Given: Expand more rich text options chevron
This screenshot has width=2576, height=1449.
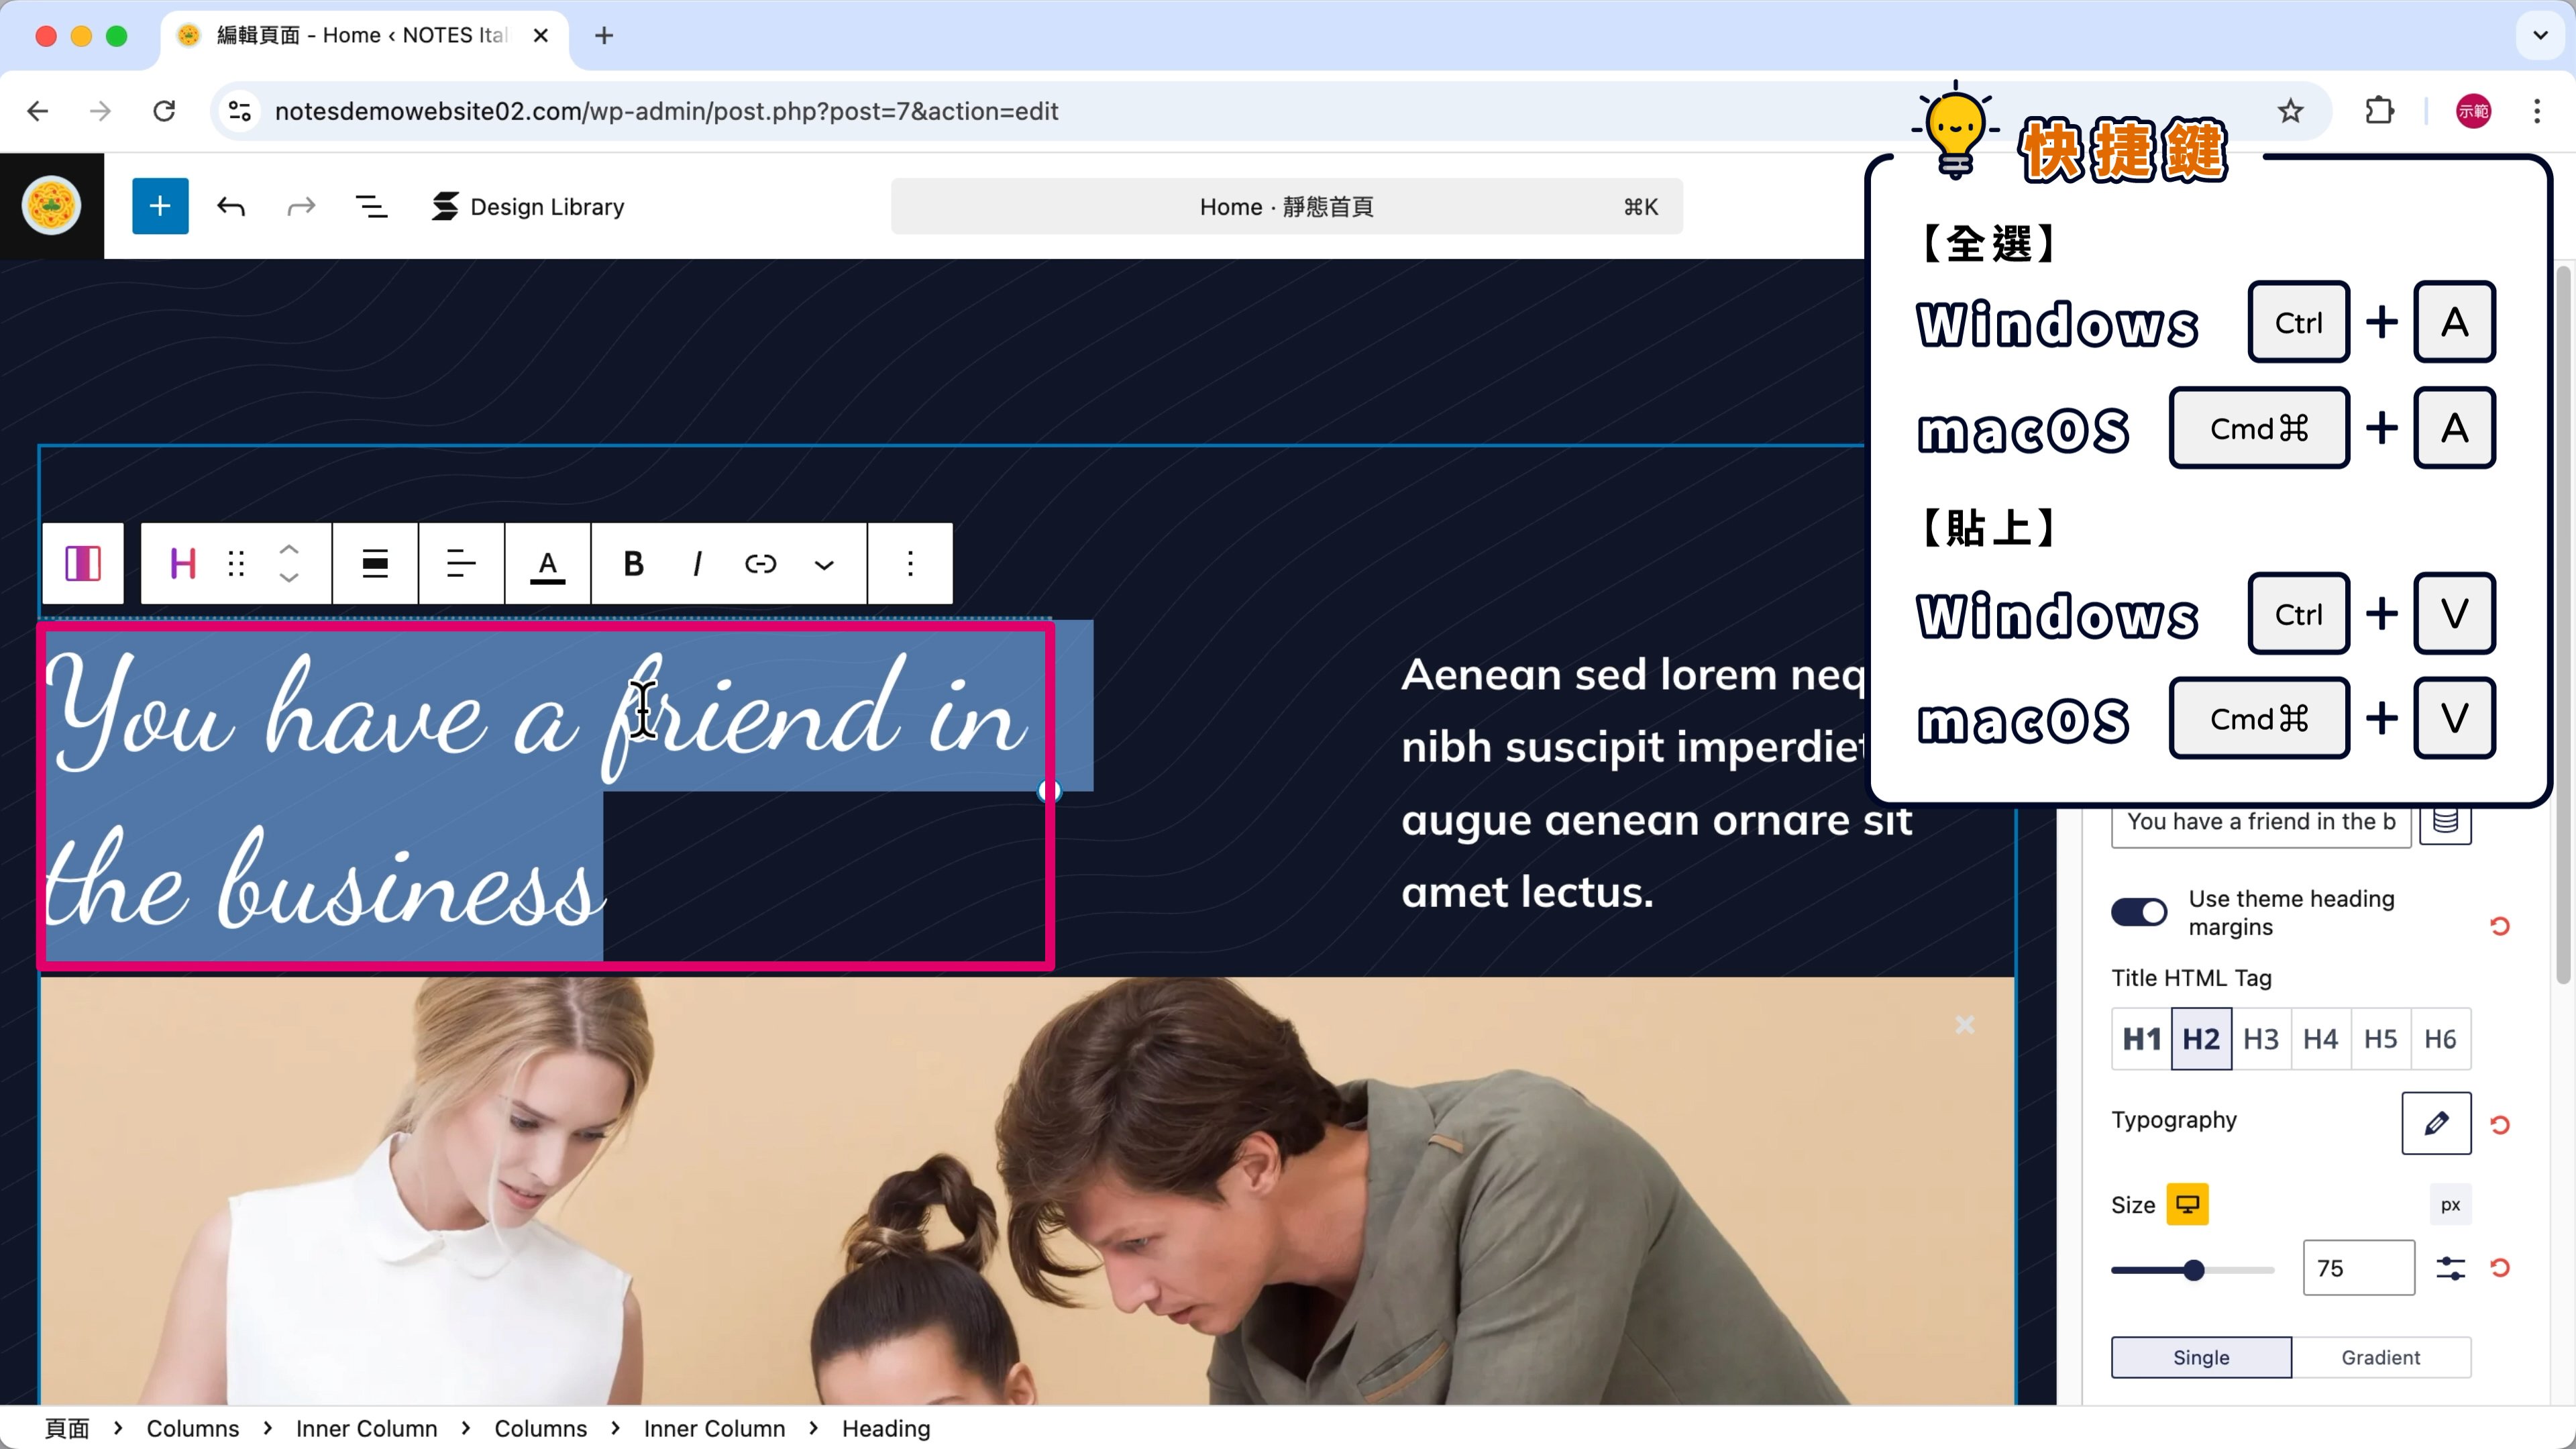Looking at the screenshot, I should pos(824,564).
